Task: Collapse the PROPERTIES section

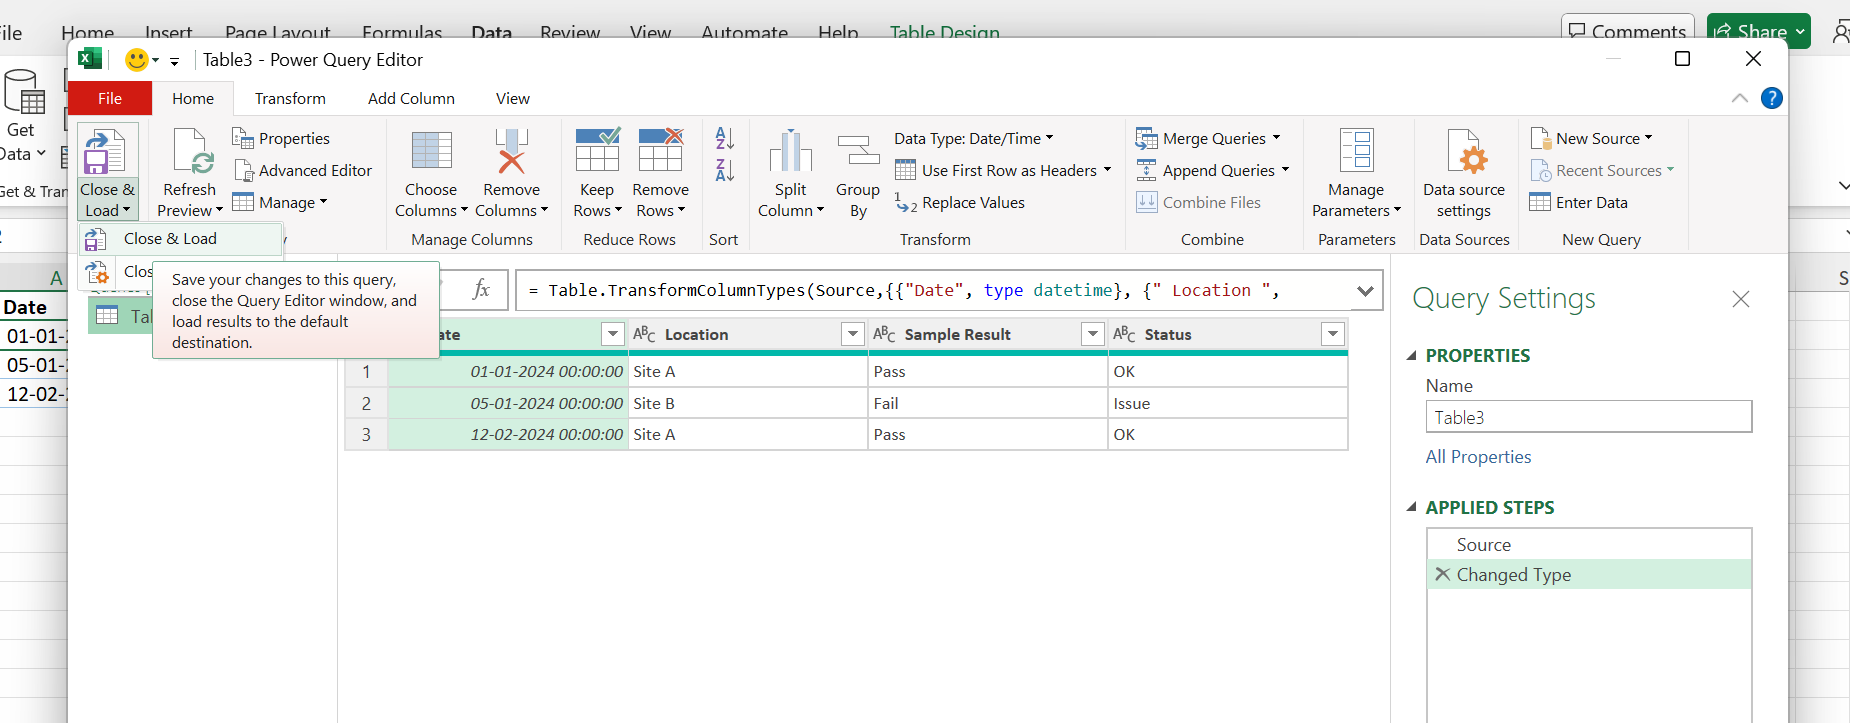Action: coord(1412,355)
